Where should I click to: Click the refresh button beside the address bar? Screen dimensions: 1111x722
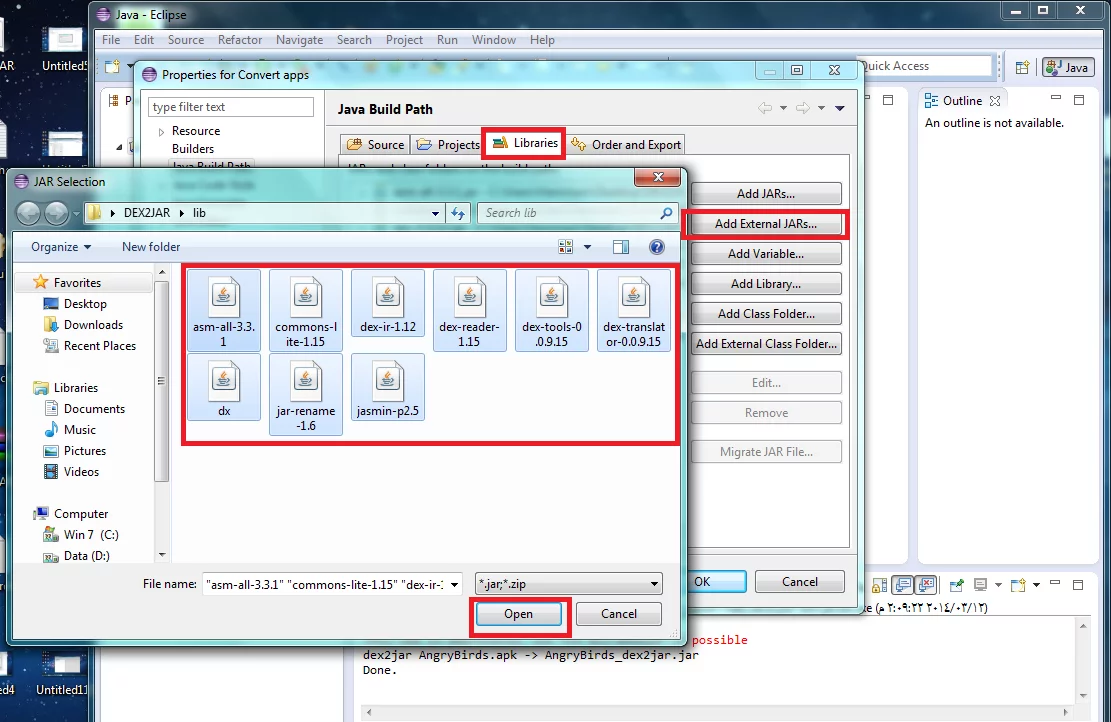(x=459, y=213)
